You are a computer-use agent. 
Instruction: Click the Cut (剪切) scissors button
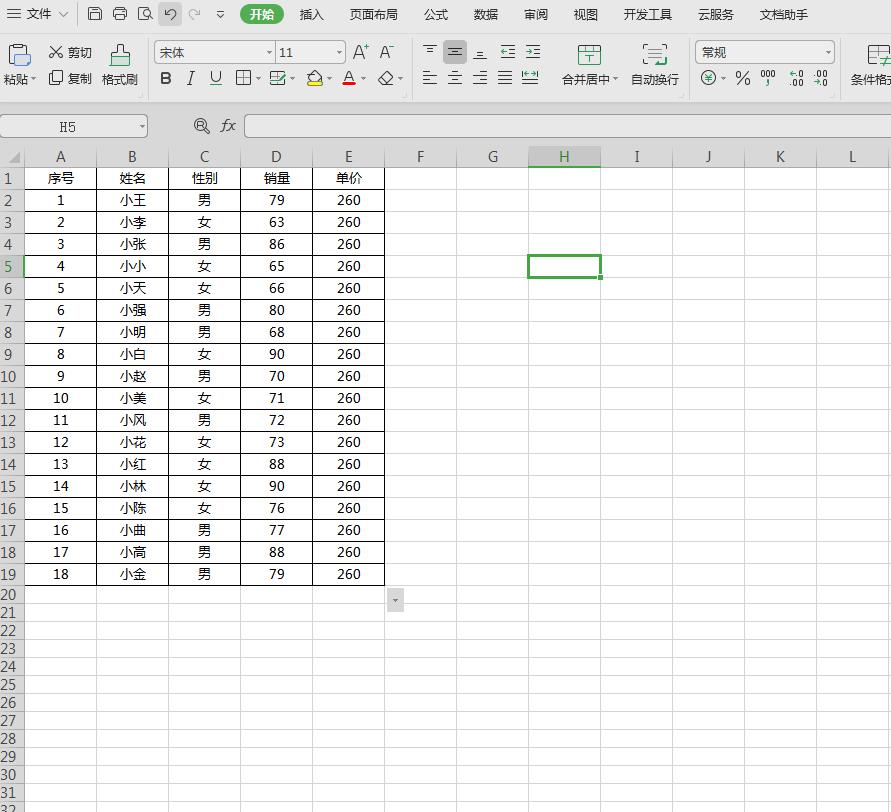point(70,52)
